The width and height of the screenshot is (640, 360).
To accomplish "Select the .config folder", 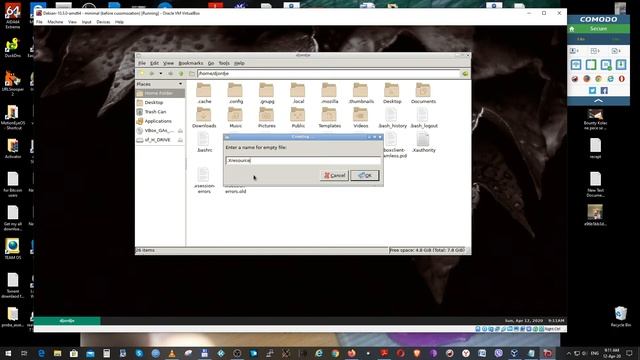I will (x=235, y=93).
